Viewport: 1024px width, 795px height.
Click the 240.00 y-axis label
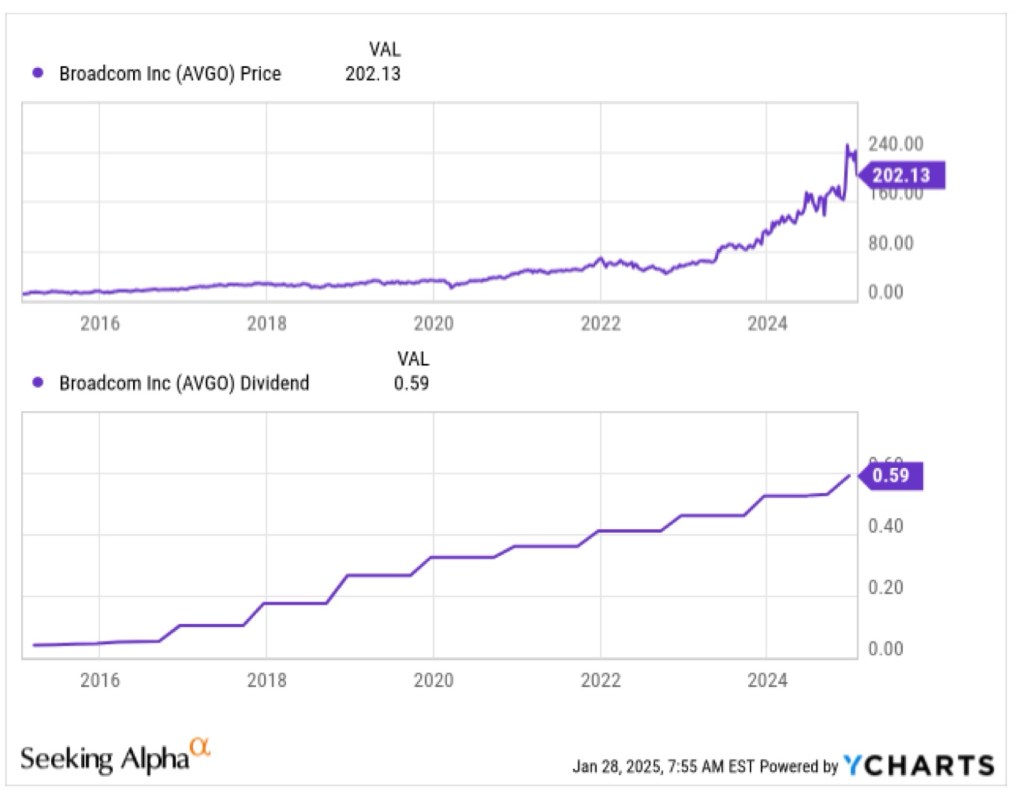coord(895,144)
